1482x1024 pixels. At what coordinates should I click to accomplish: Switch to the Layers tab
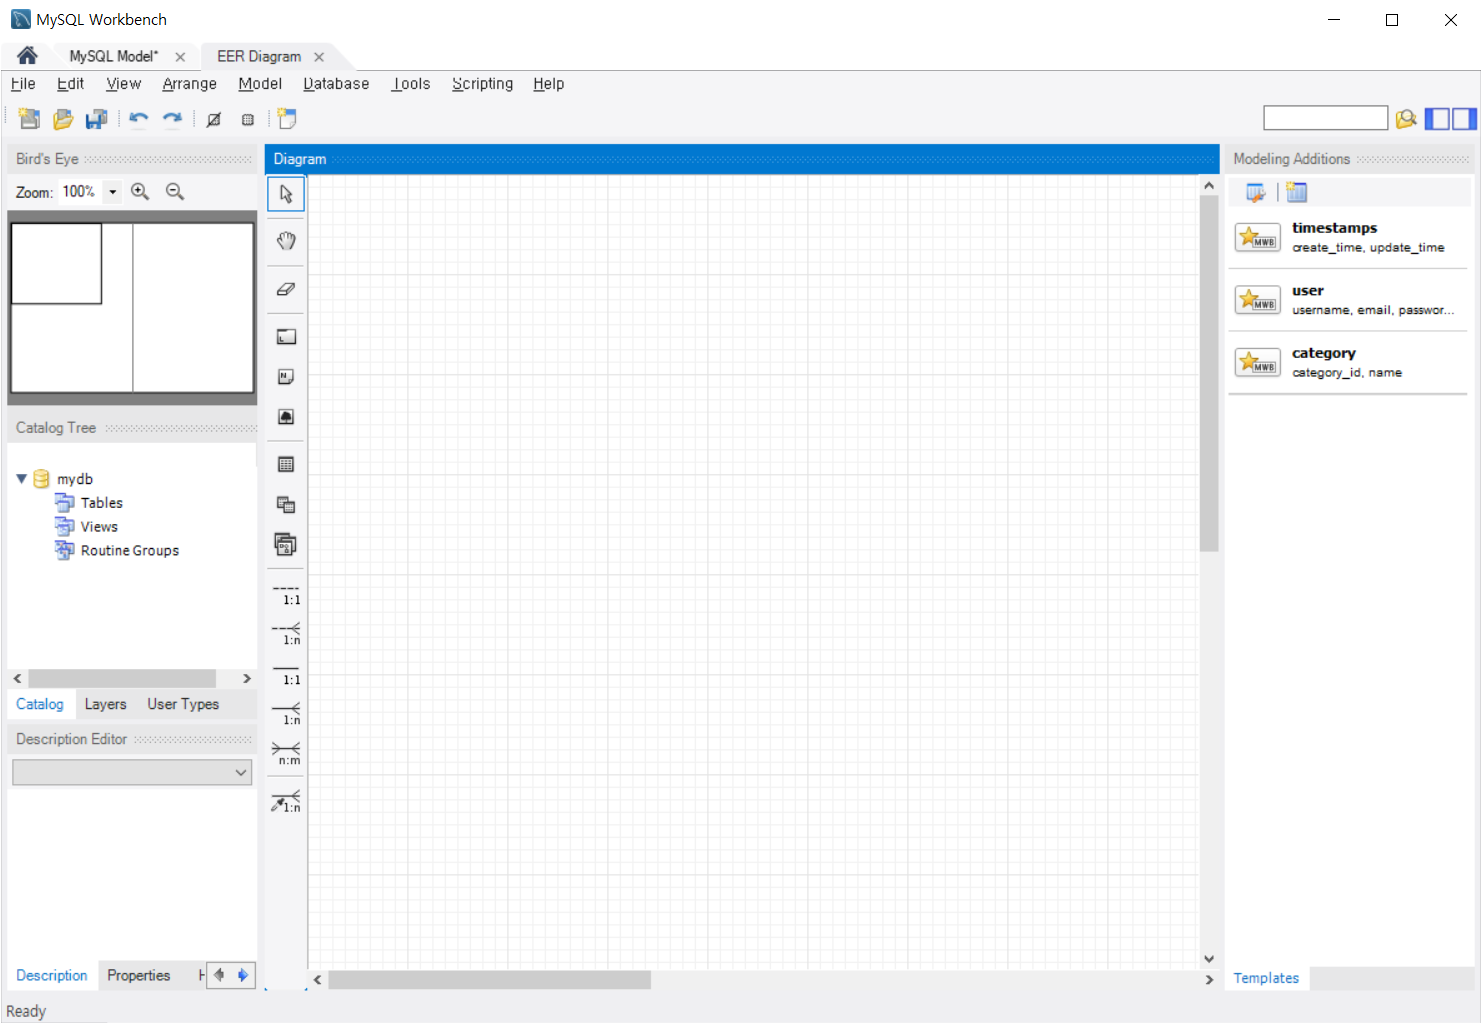(x=105, y=704)
